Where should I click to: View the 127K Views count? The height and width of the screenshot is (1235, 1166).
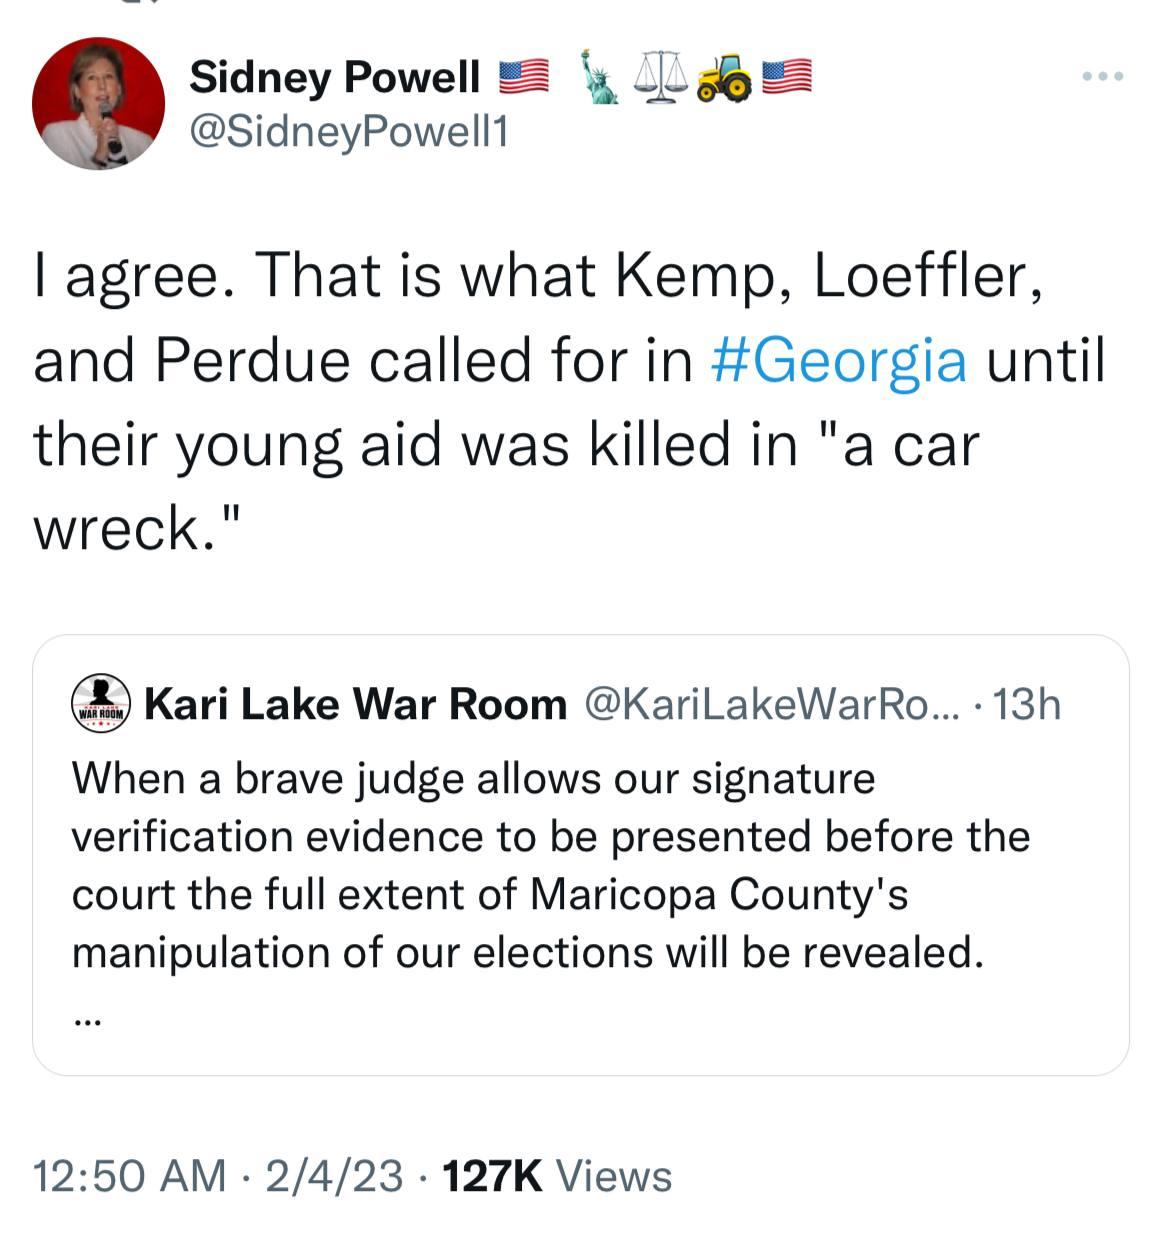click(556, 1176)
